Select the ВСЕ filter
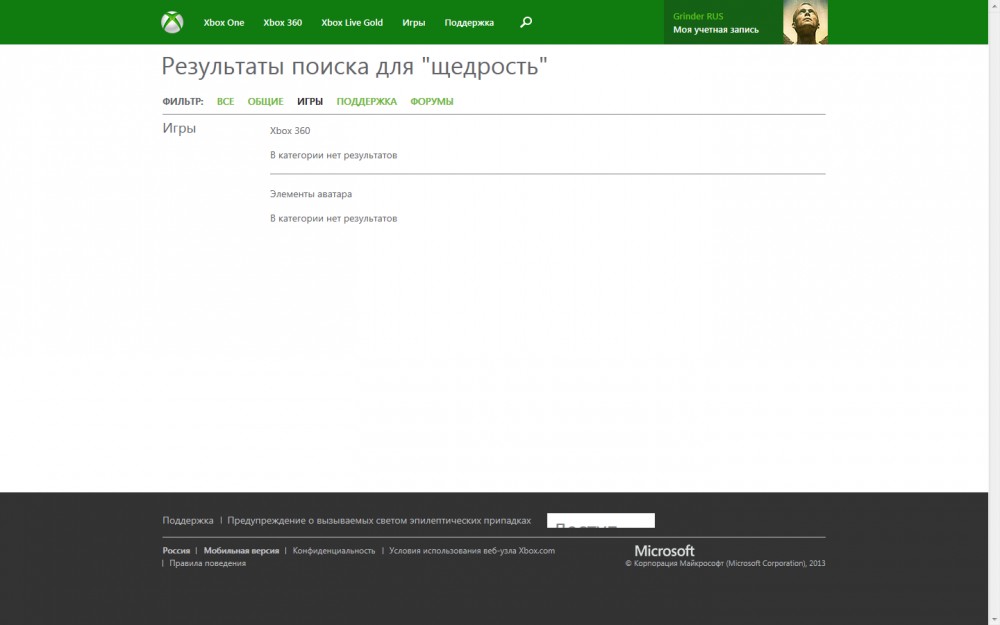Viewport: 1000px width, 625px height. tap(225, 101)
